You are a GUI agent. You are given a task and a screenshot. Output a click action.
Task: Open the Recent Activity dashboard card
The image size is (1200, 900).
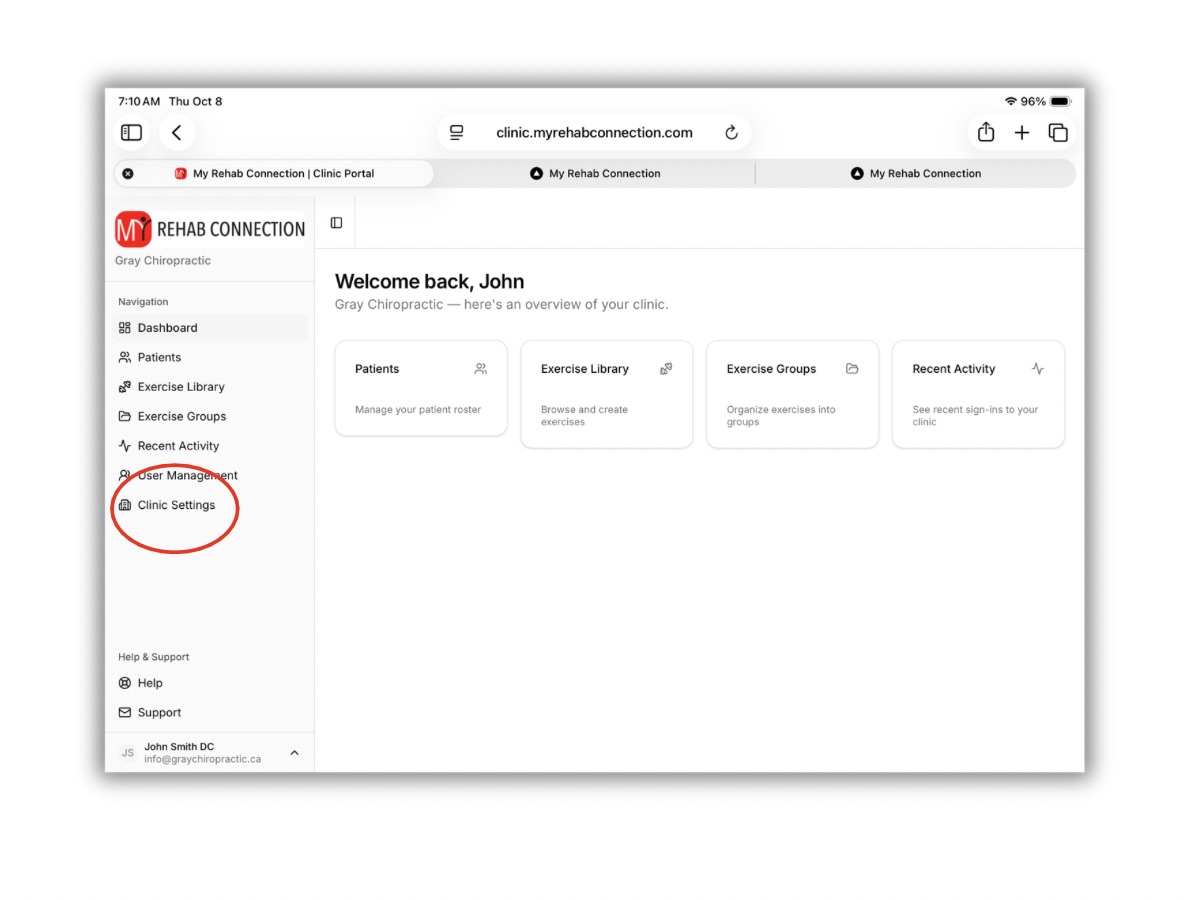(978, 394)
